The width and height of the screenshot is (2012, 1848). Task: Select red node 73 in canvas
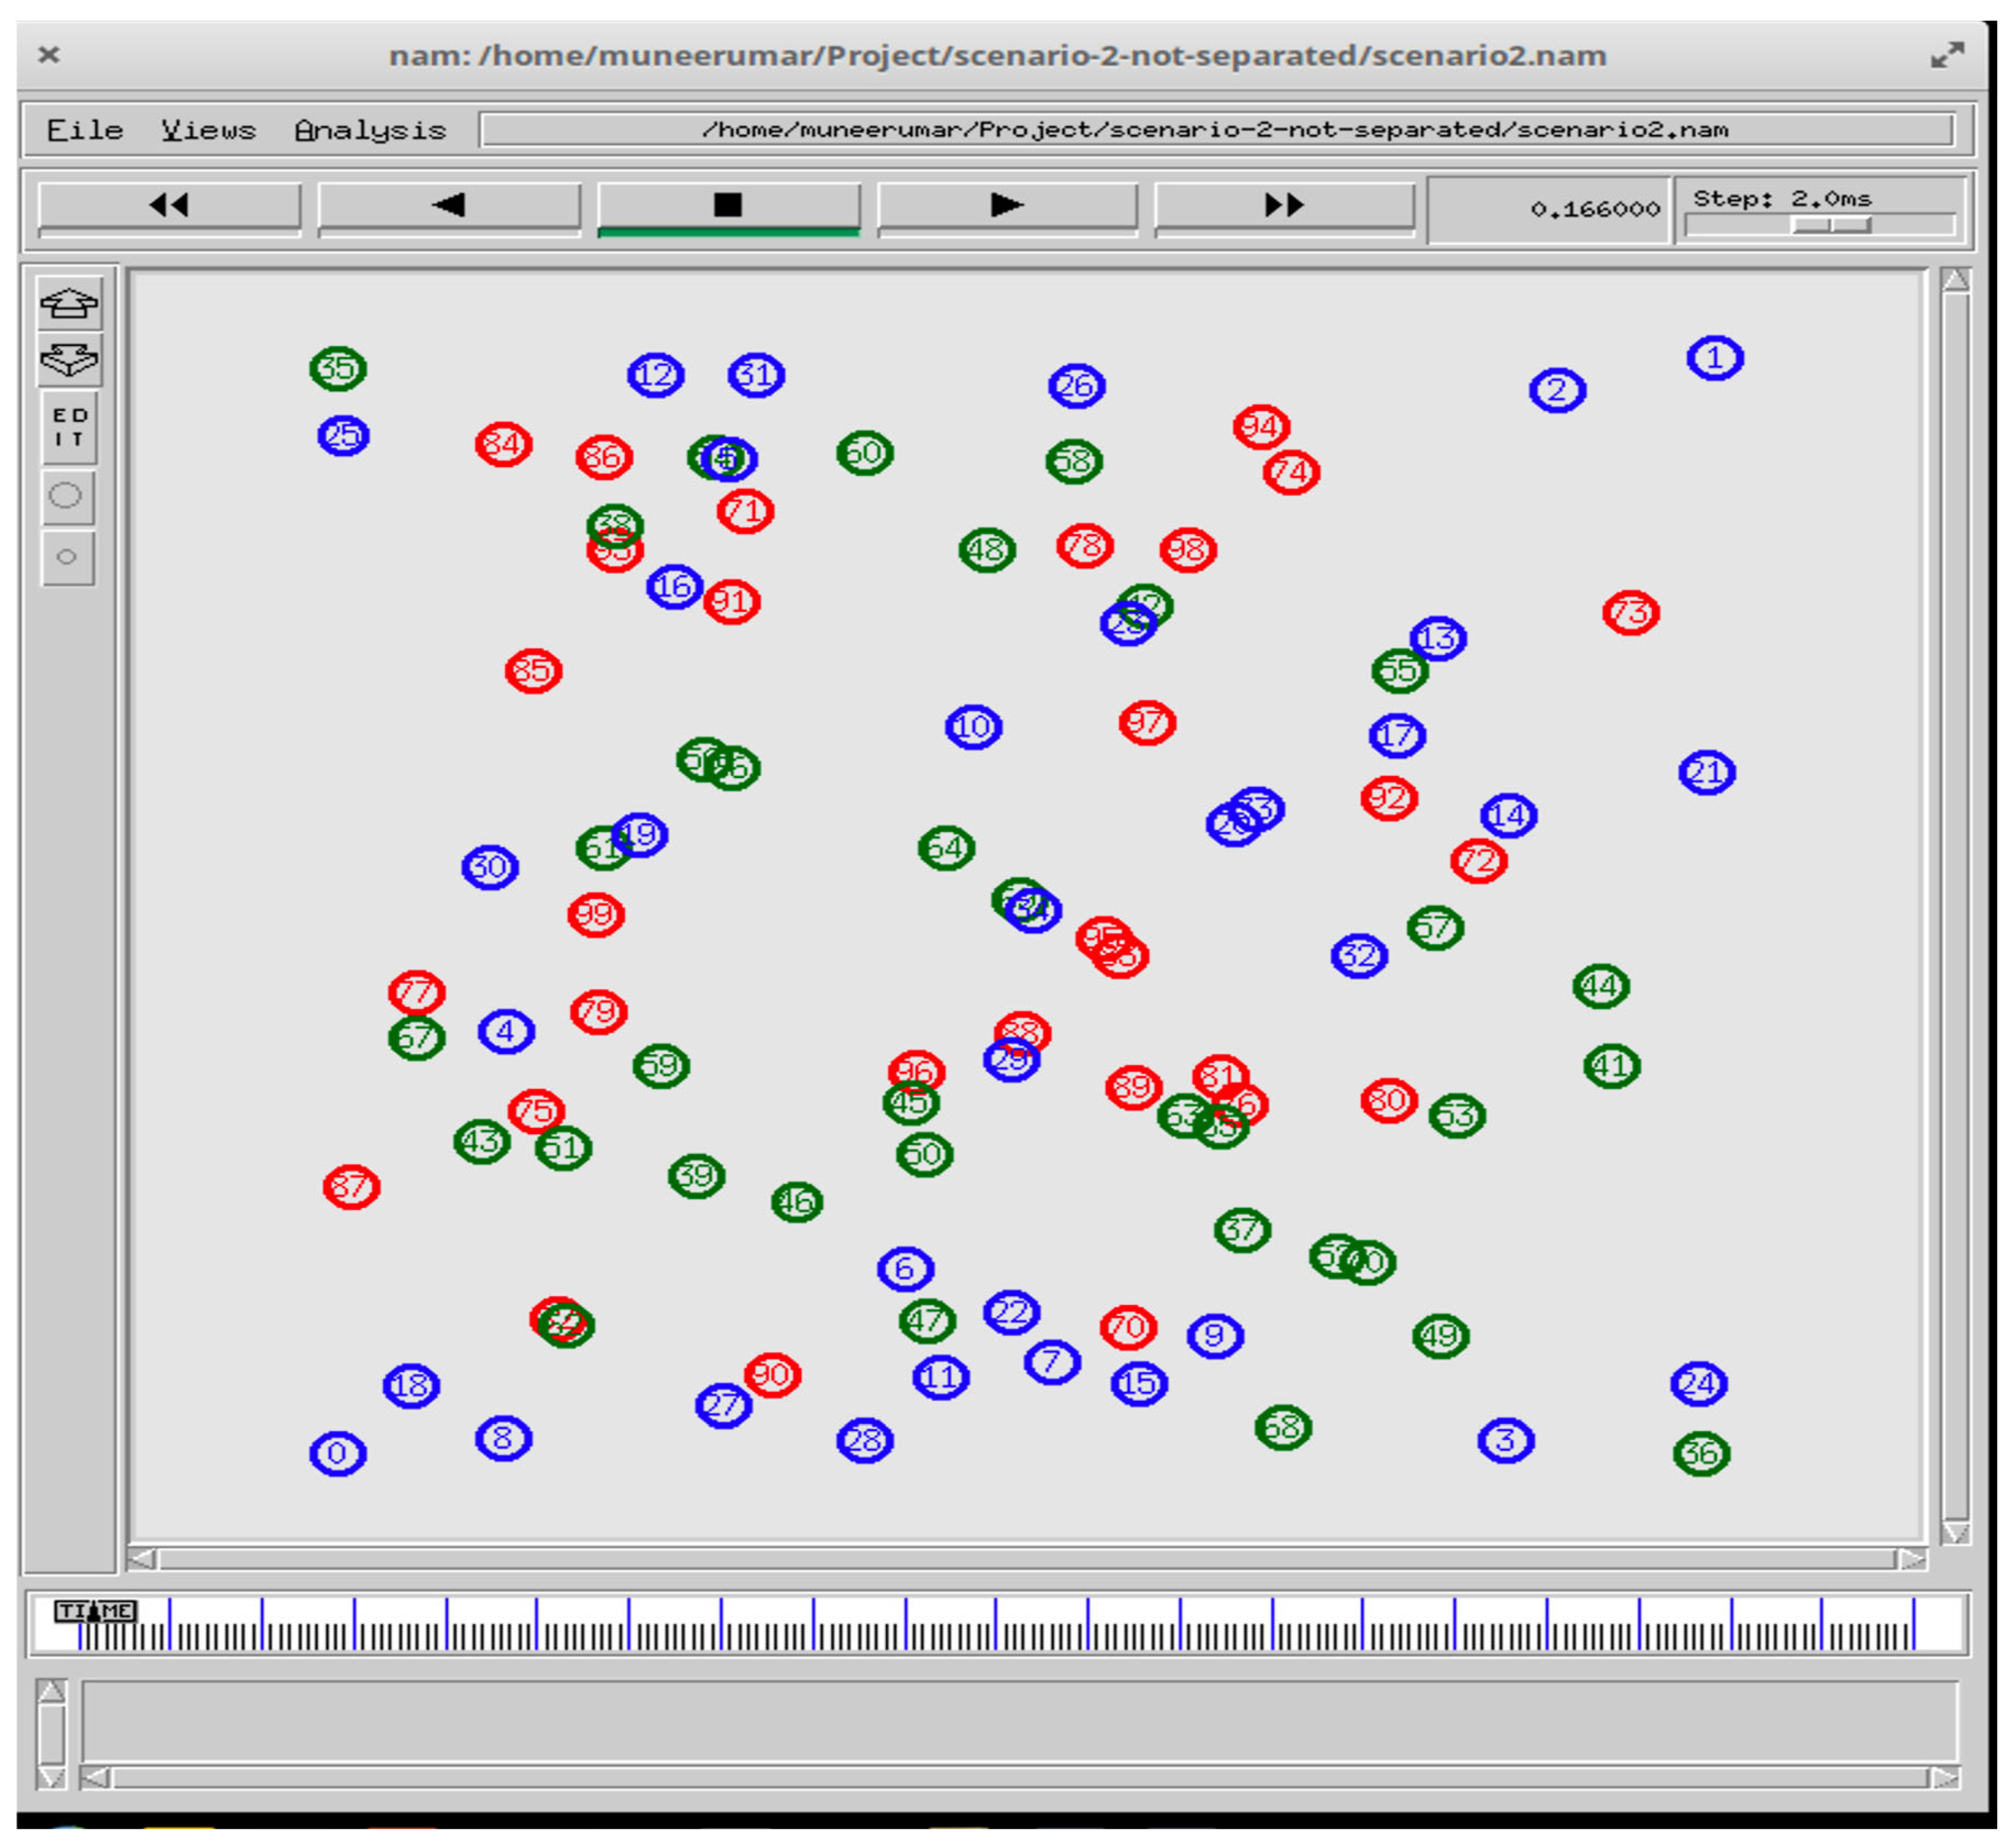[x=1630, y=612]
